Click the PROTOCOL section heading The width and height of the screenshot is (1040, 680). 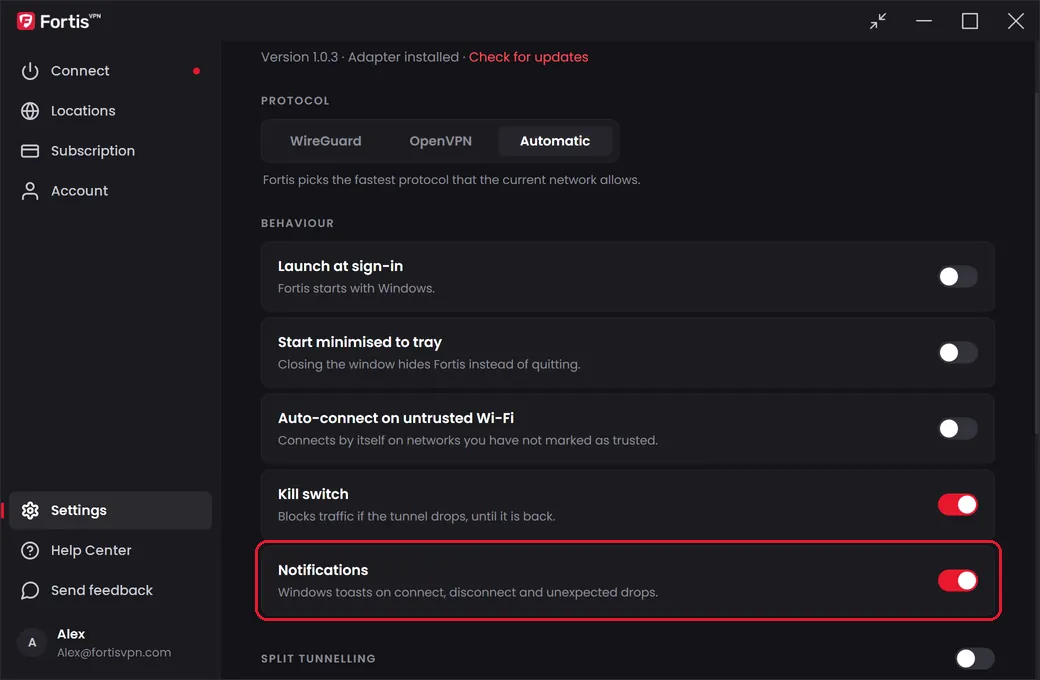pyautogui.click(x=295, y=101)
